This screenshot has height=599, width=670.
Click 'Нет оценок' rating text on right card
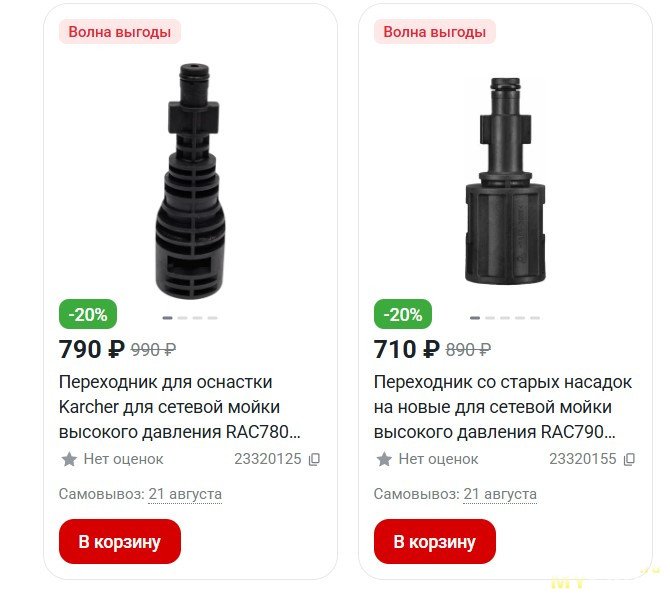[438, 459]
